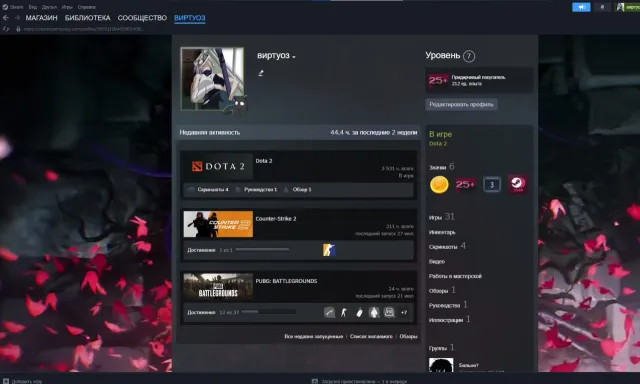This screenshot has height=384, width=640.
Task: Click the Counter-Strike 2 achievements progress bar
Action: (x=262, y=250)
